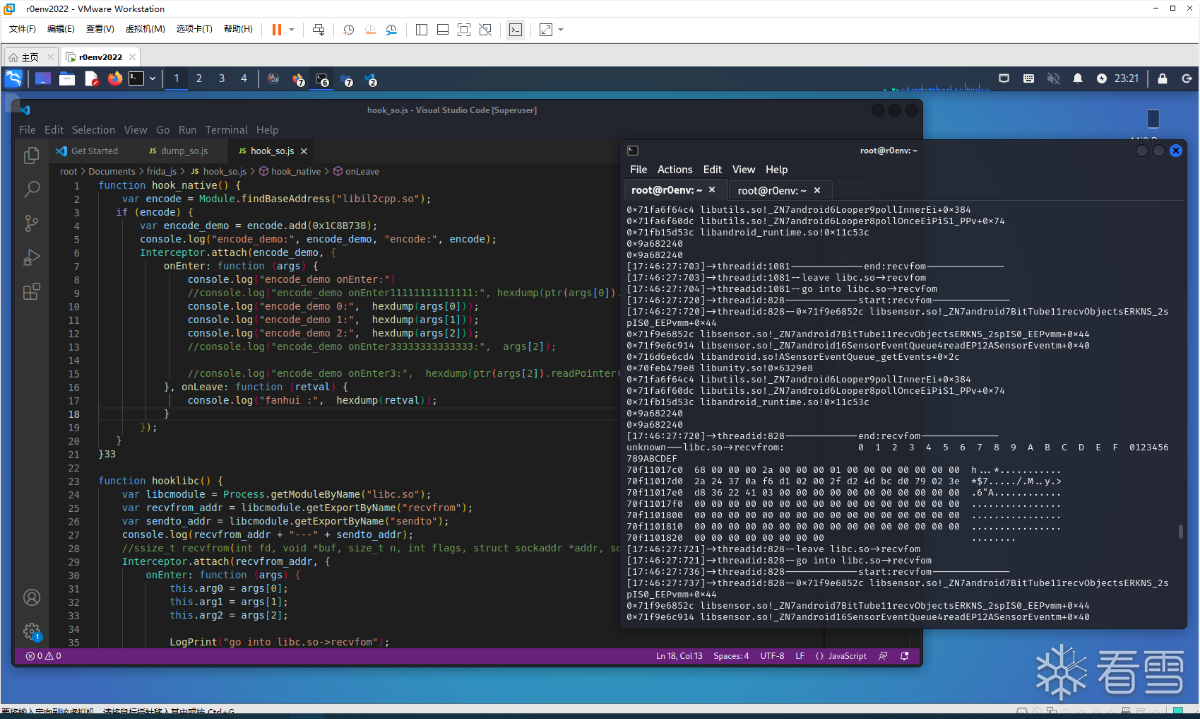Switch to workspace 4 in Kali panel
Image resolution: width=1200 pixels, height=719 pixels.
point(243,78)
